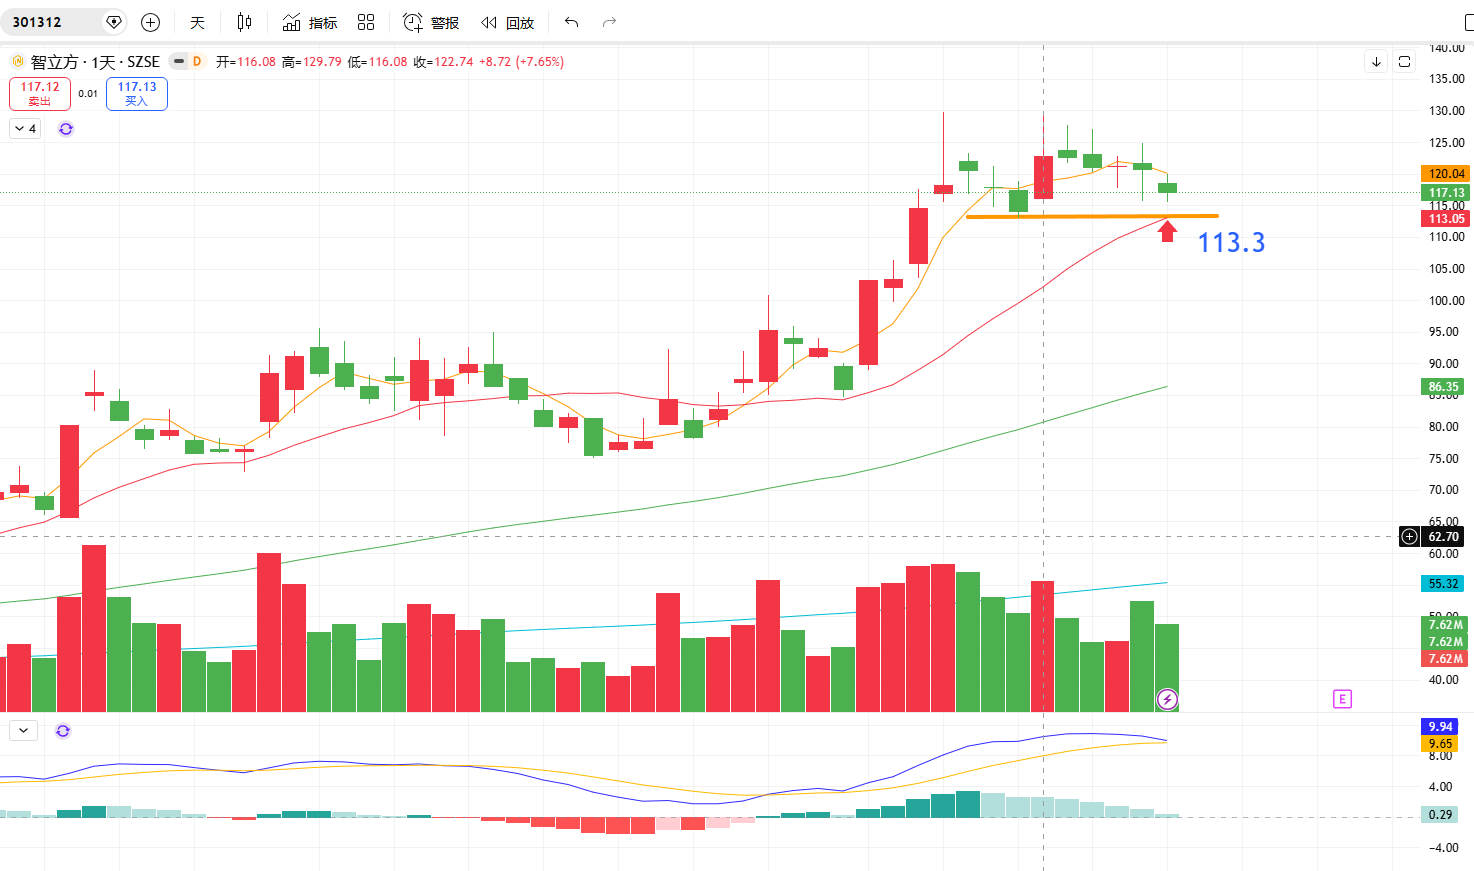Click the red 113.05 price axis label

(x=1446, y=219)
